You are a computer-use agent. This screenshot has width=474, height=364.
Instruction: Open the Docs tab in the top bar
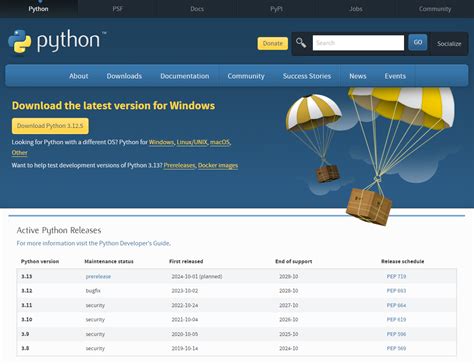(x=197, y=9)
